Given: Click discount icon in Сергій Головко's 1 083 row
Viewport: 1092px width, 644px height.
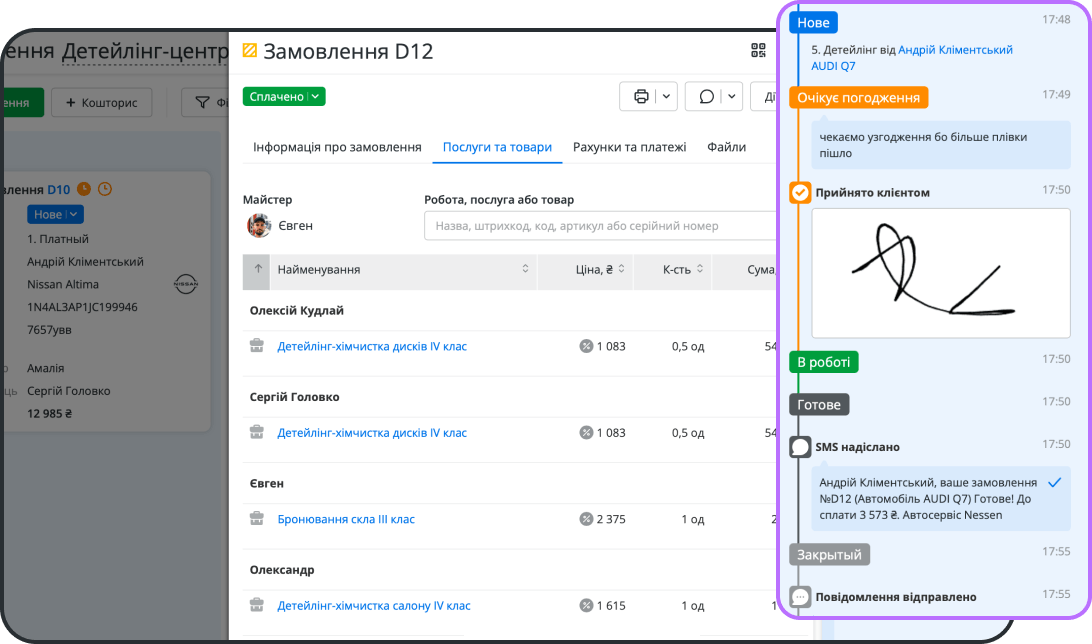Looking at the screenshot, I should (586, 432).
